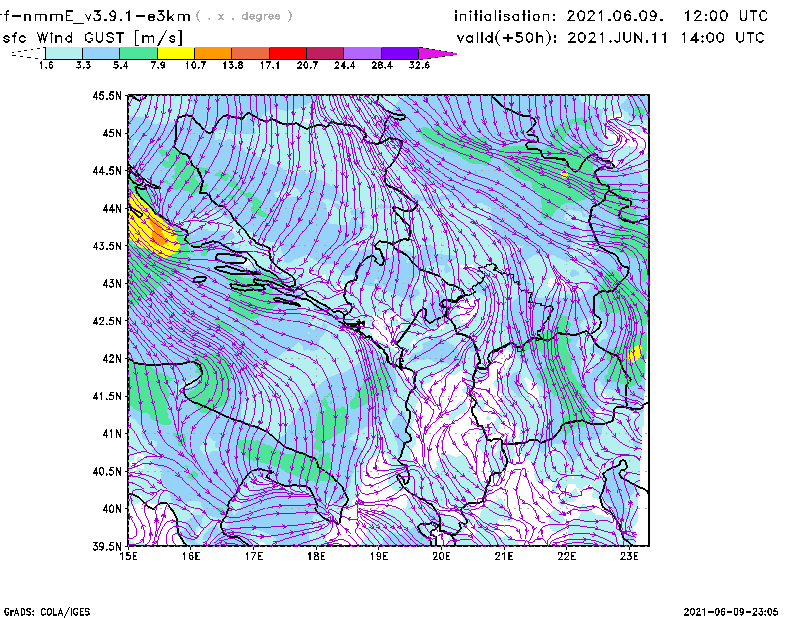Click the dashed white arrow below 1.6
The width and height of the screenshot is (800, 618).
pos(28,53)
